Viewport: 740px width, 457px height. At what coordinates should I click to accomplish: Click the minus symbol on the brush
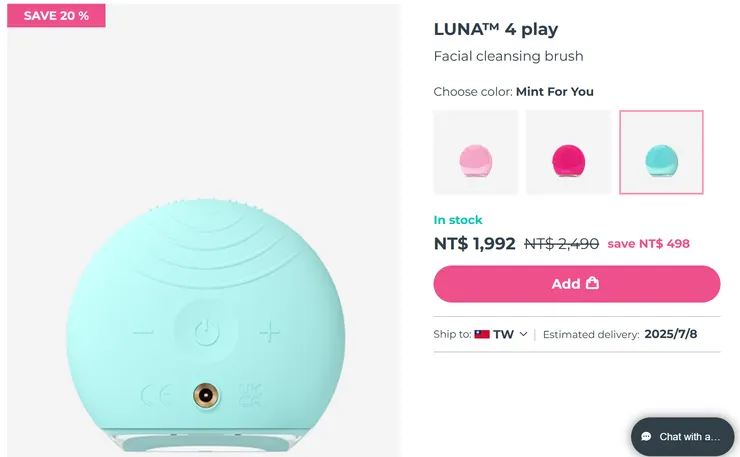point(144,331)
